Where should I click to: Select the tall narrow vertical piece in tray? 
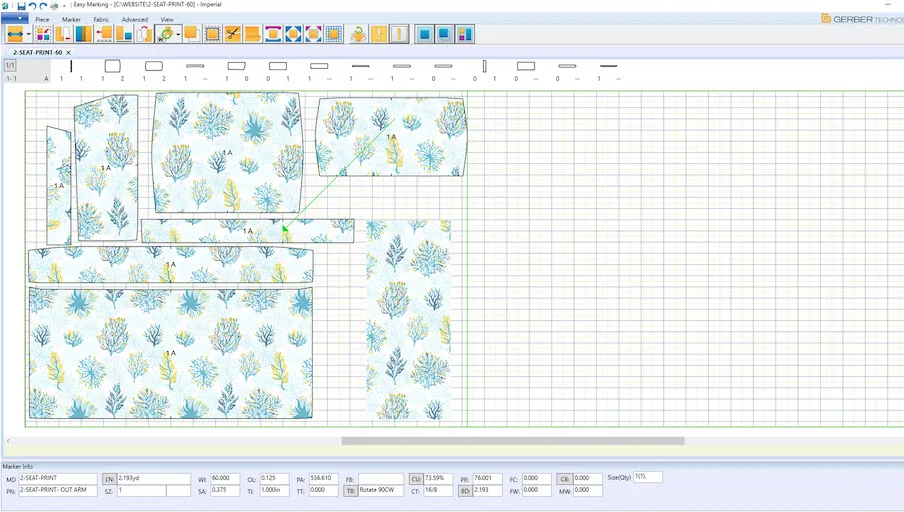(484, 66)
